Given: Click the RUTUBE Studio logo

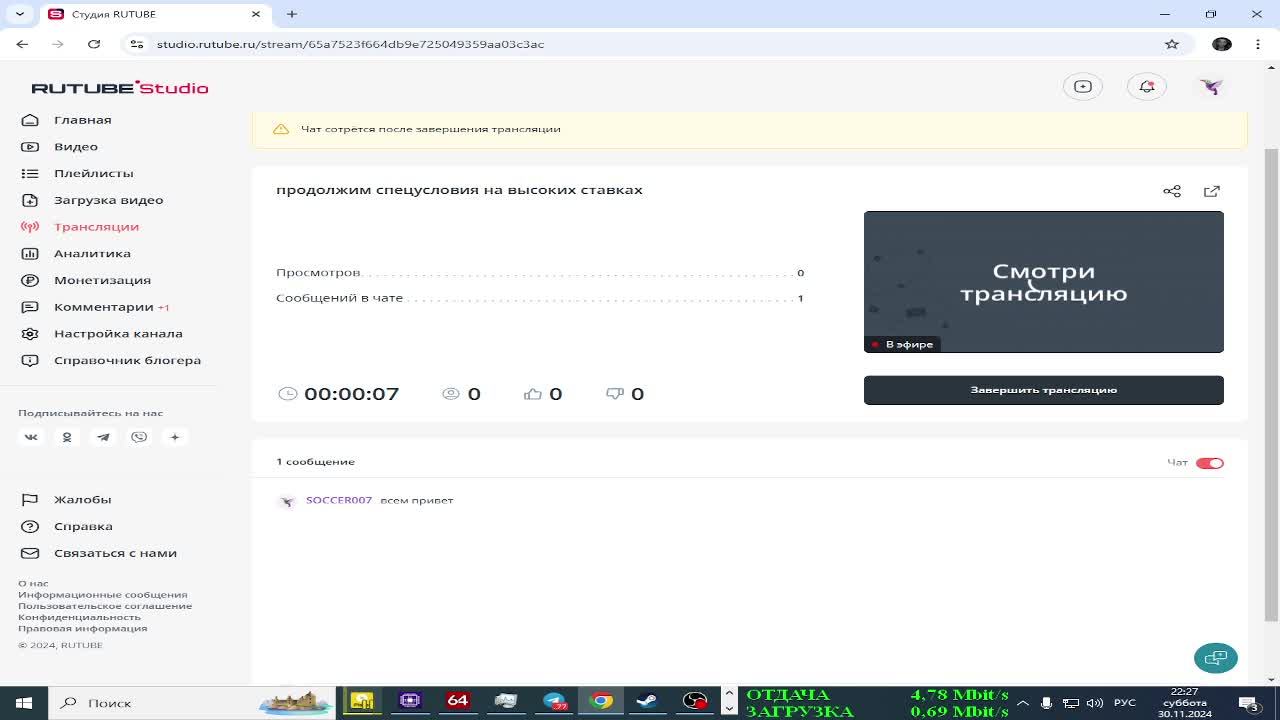Looking at the screenshot, I should (x=120, y=88).
